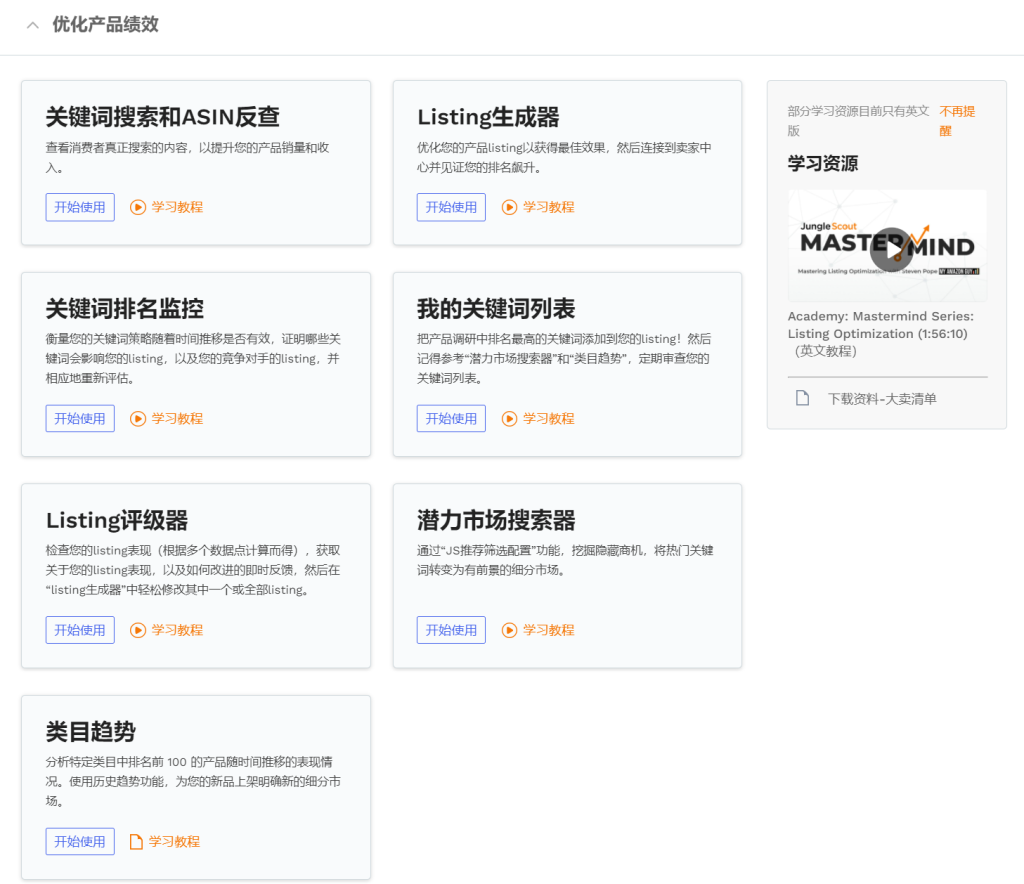Image resolution: width=1024 pixels, height=884 pixels.
Task: Click play icon for 关键词搜索和ASIN反查 tutorial
Action: tap(138, 207)
